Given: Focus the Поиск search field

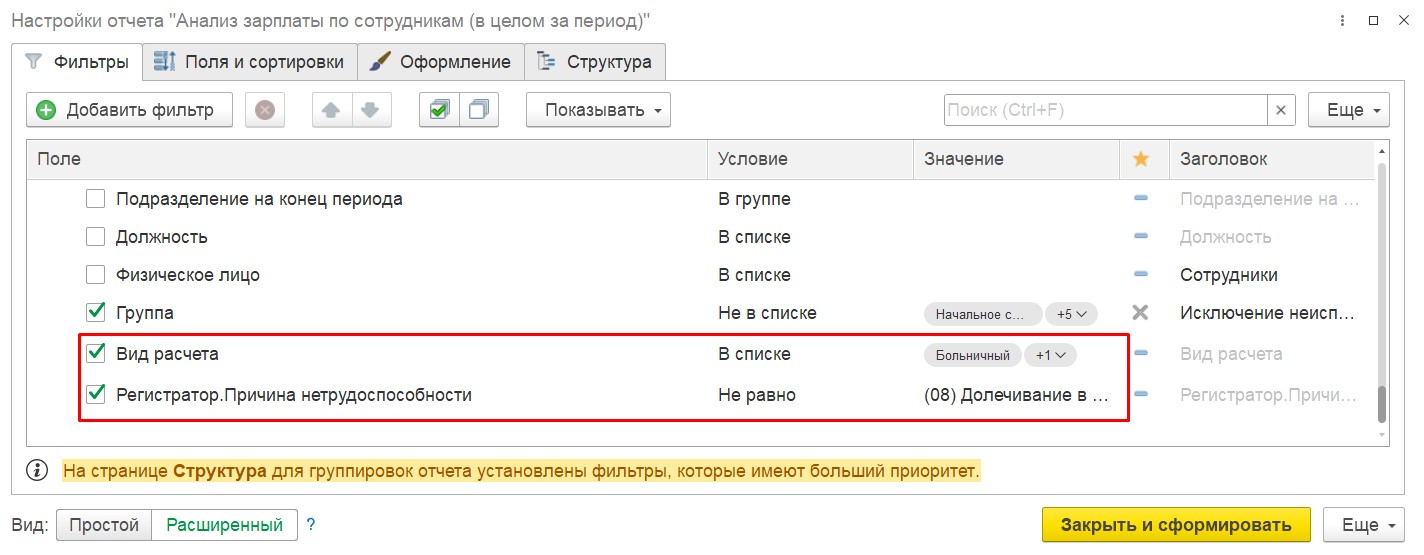Looking at the screenshot, I should [1105, 110].
